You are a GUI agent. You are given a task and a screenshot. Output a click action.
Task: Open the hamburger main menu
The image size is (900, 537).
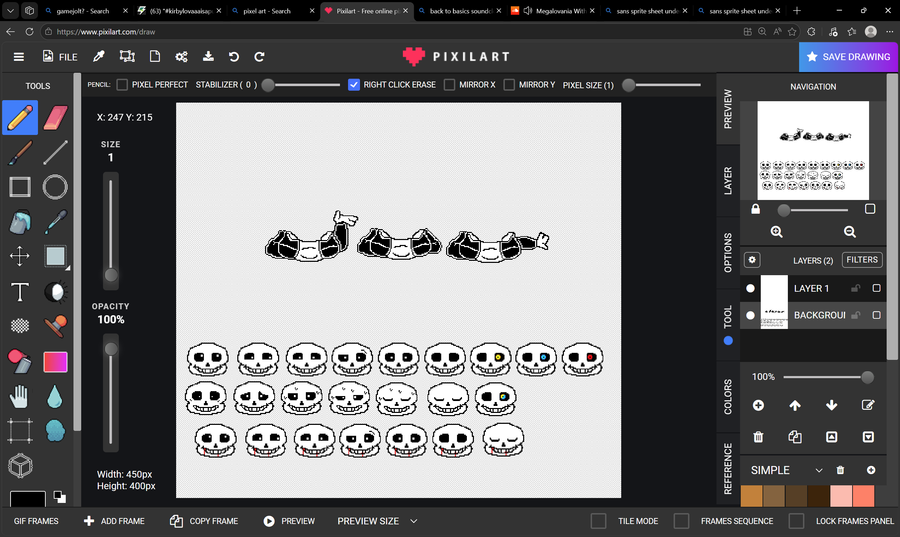coord(19,57)
